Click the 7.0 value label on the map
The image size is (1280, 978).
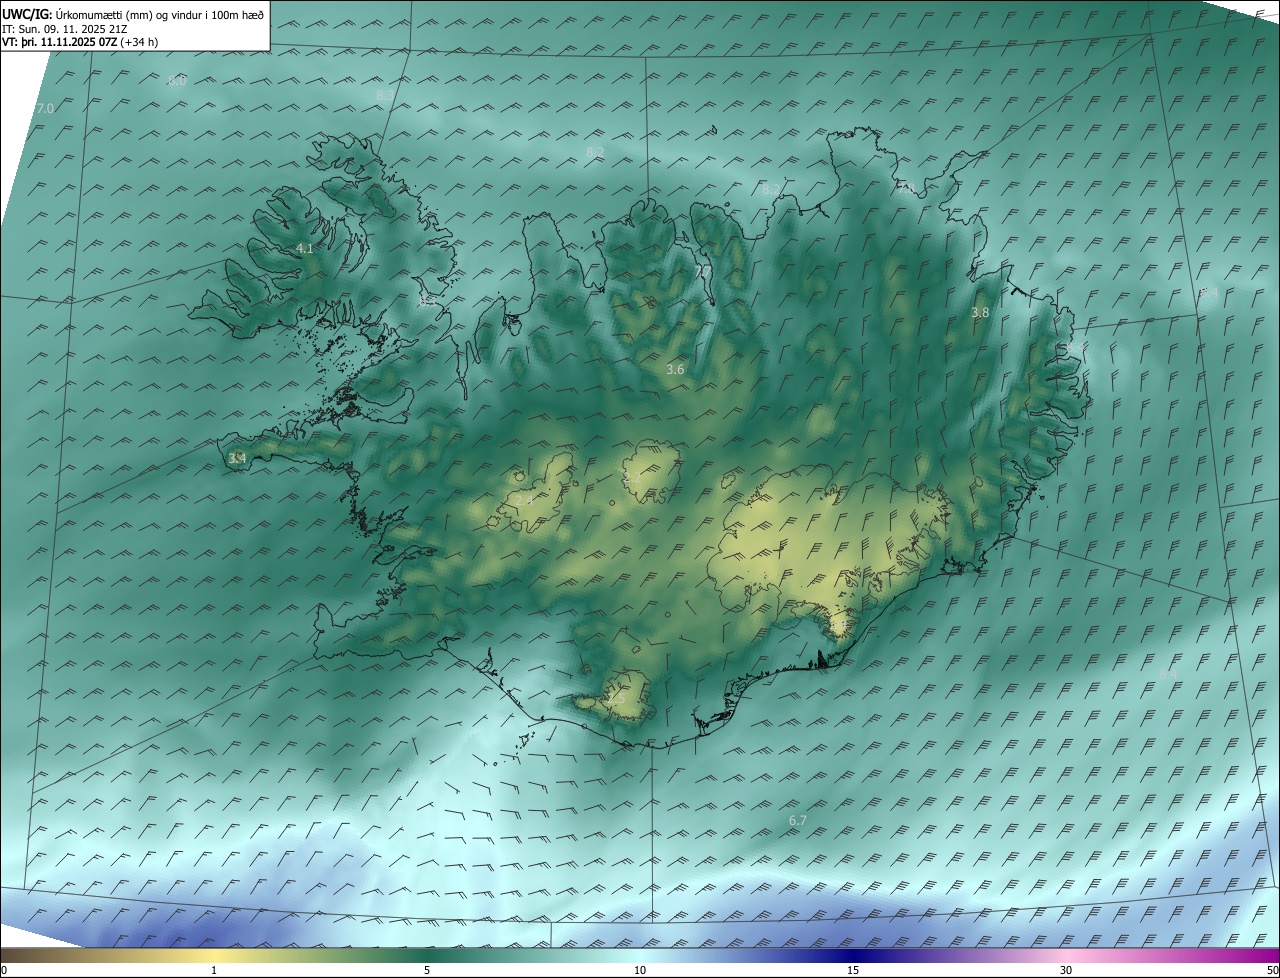(45, 108)
